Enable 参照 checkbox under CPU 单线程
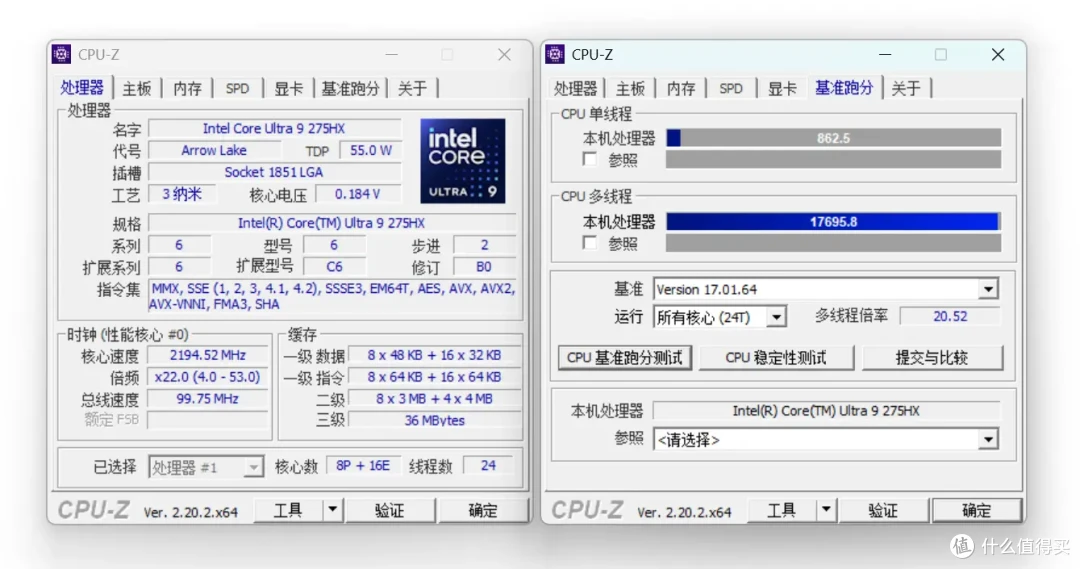Image resolution: width=1080 pixels, height=569 pixels. 590,159
